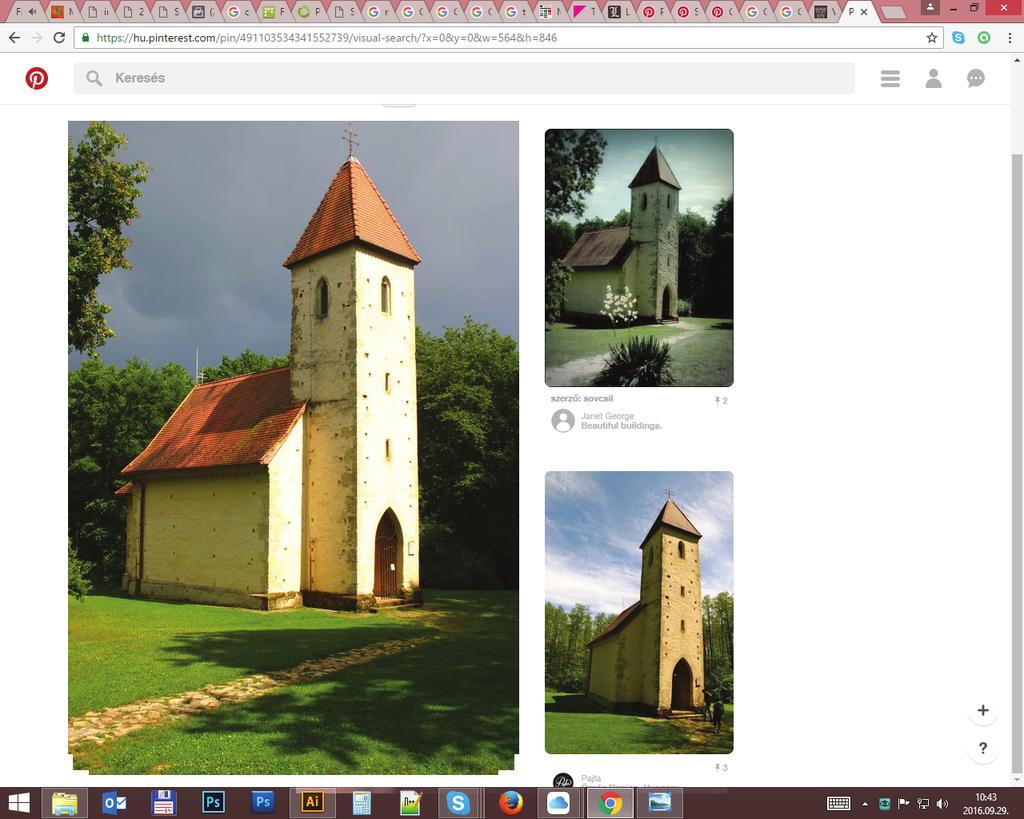
Task: Open the Calculator from the taskbar
Action: pyautogui.click(x=361, y=803)
